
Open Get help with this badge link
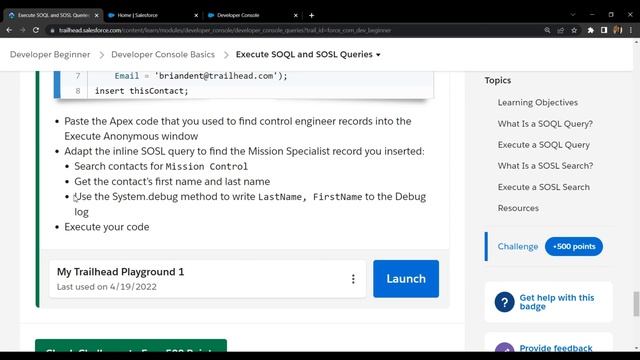point(557,302)
